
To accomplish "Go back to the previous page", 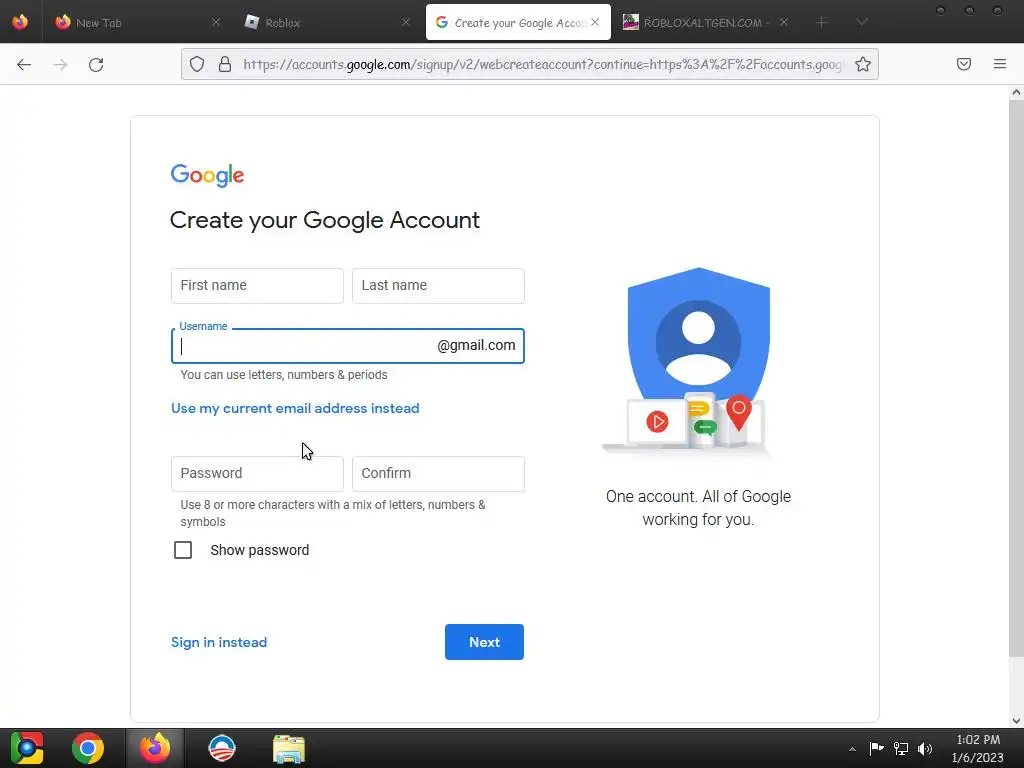I will [x=24, y=64].
